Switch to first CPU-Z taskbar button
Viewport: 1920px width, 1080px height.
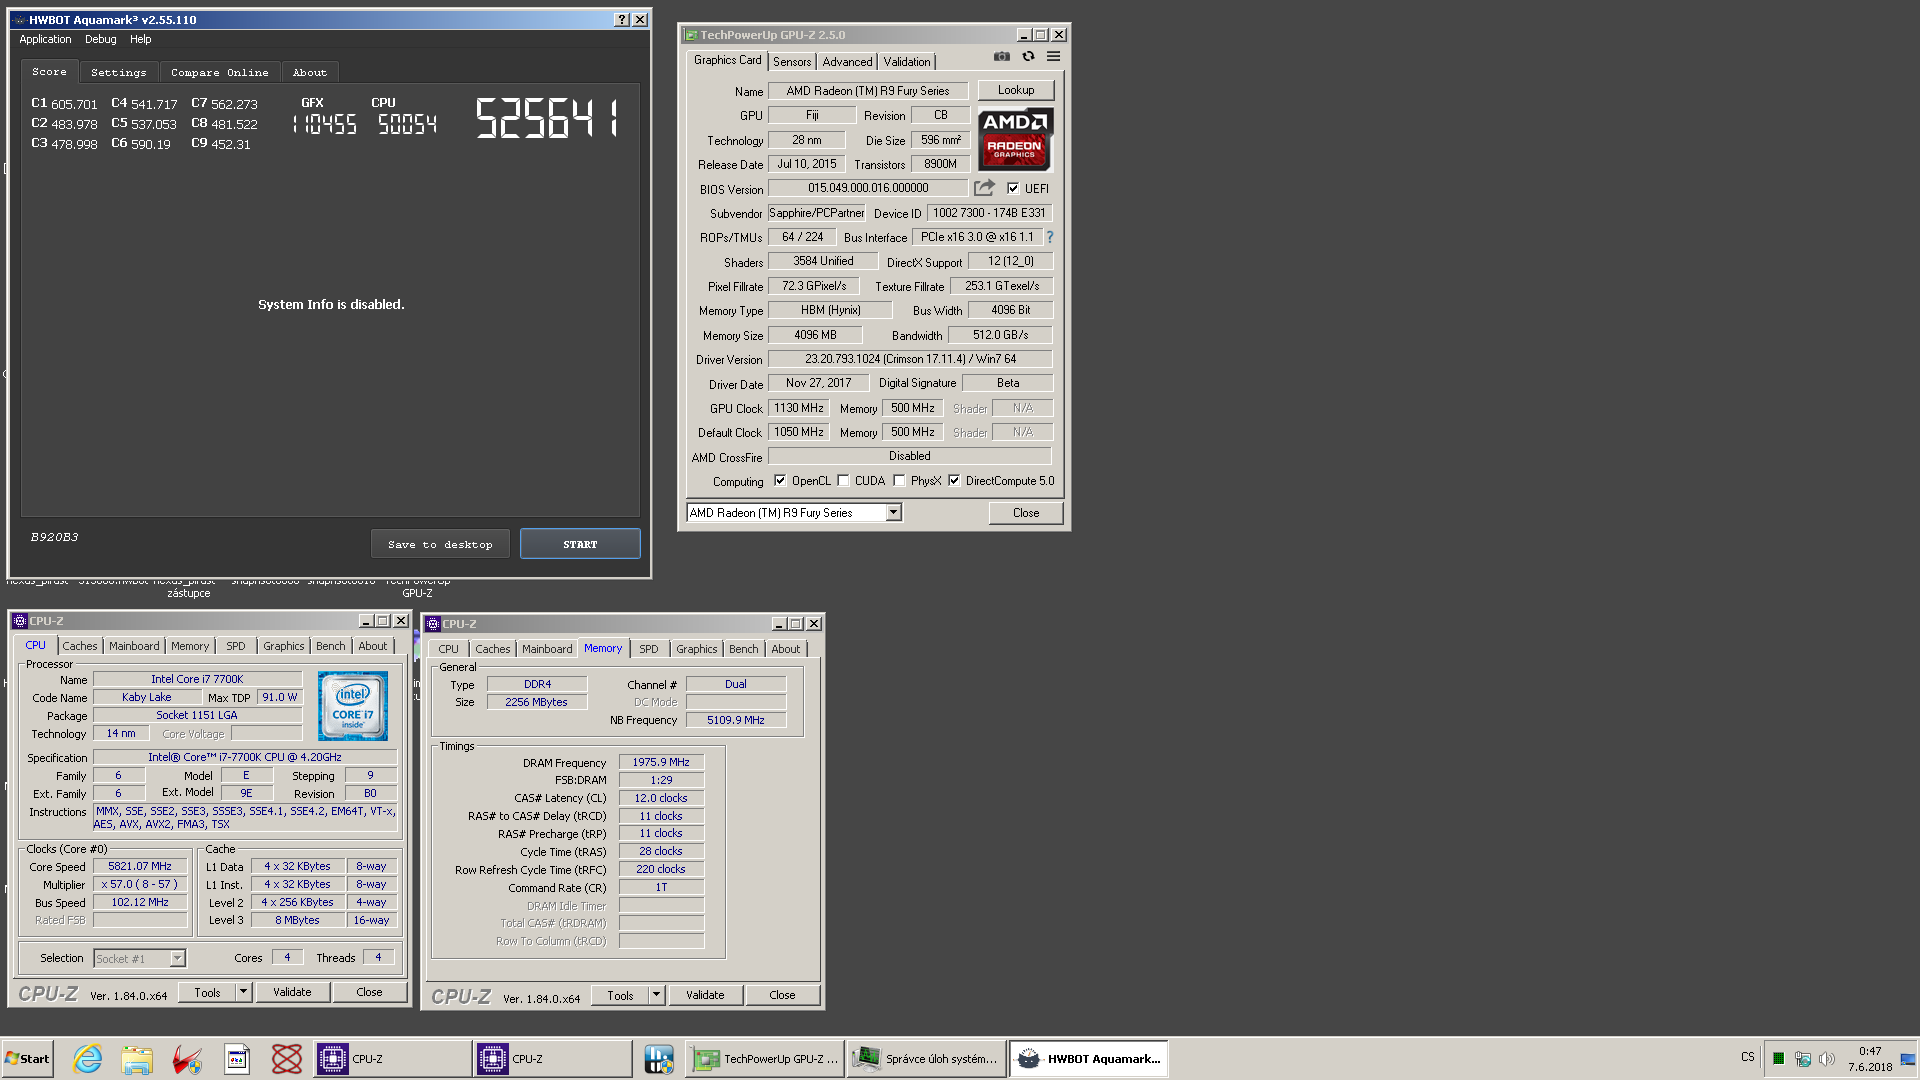click(x=392, y=1059)
